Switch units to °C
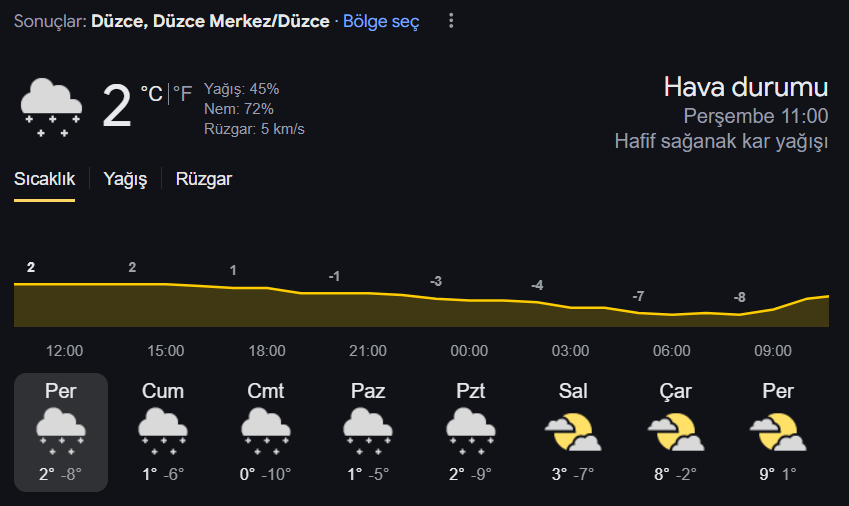This screenshot has height=506, width=849. (x=152, y=94)
